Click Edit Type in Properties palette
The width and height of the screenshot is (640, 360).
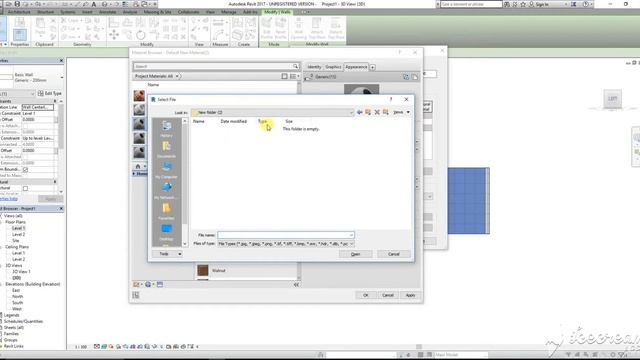click(x=50, y=93)
